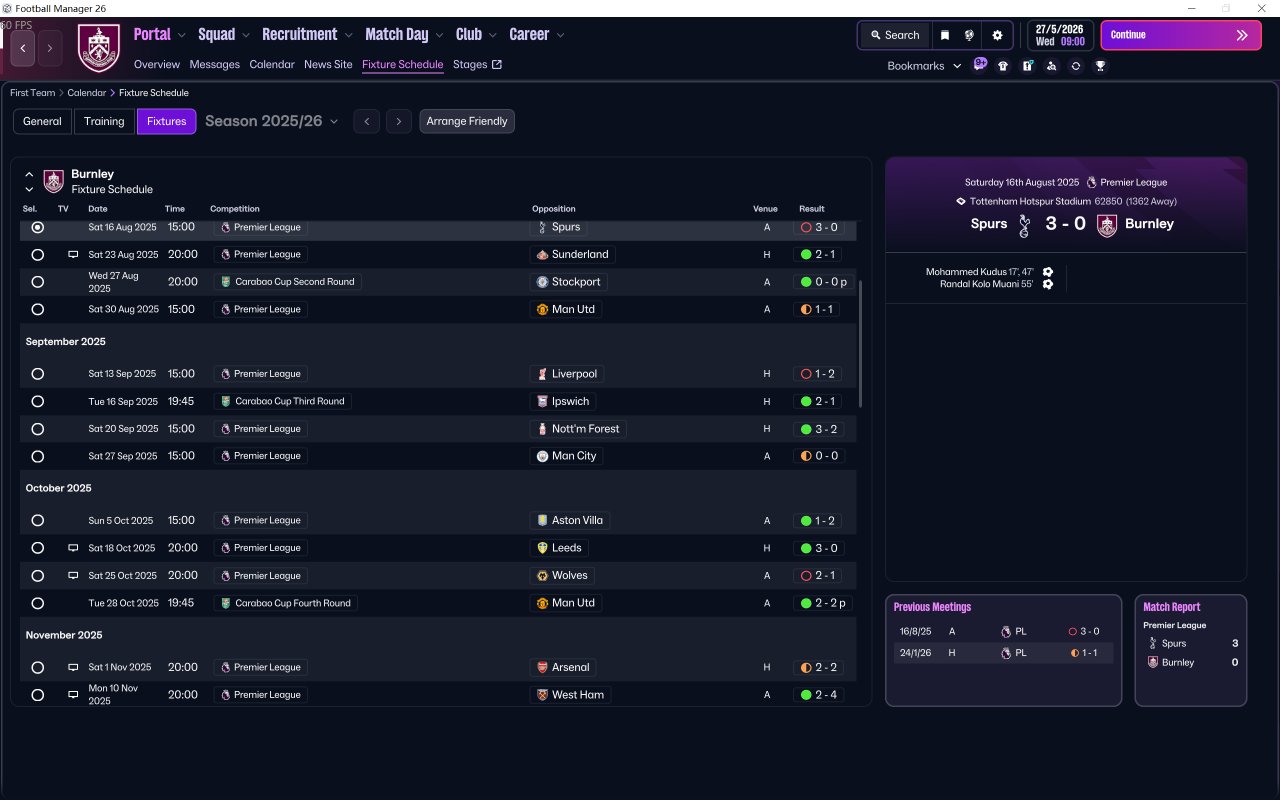Image resolution: width=1280 pixels, height=800 pixels.
Task: Select radio button for Sunderland match
Action: click(x=38, y=255)
